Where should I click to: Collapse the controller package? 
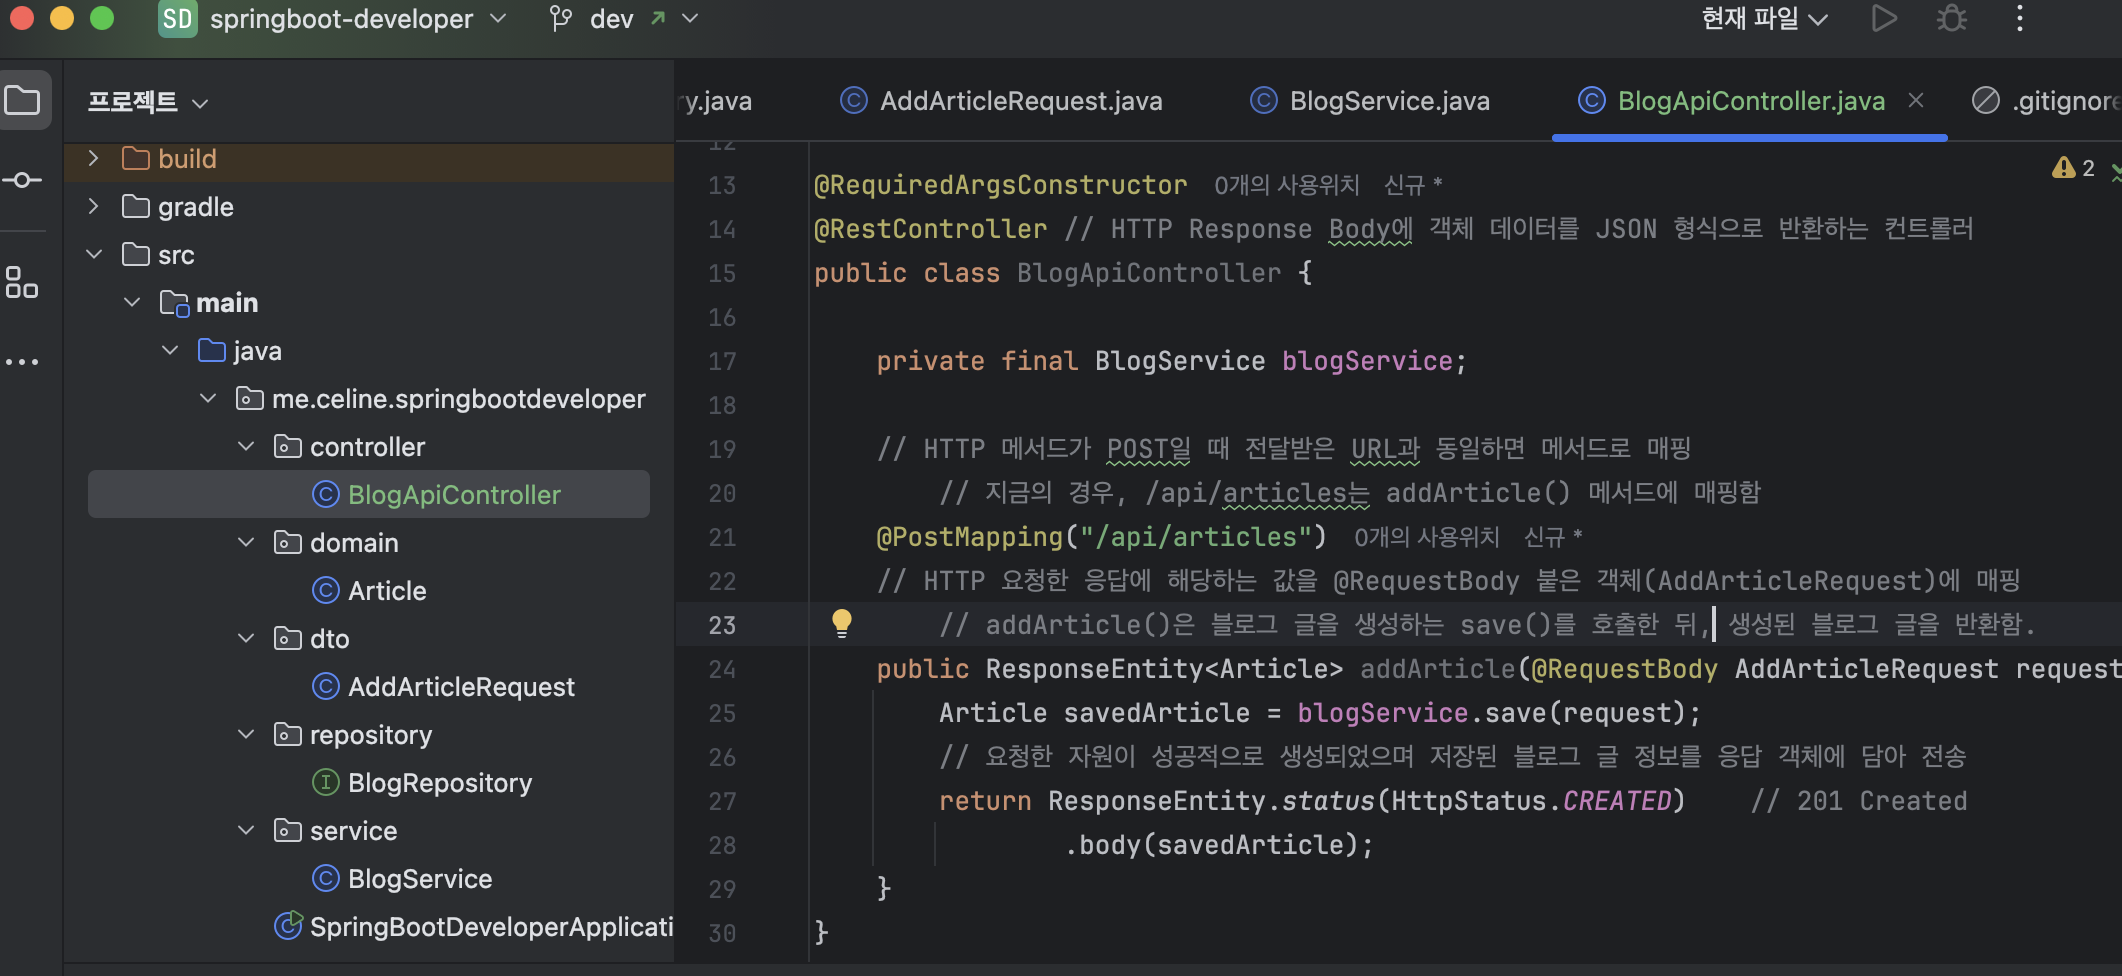246,446
